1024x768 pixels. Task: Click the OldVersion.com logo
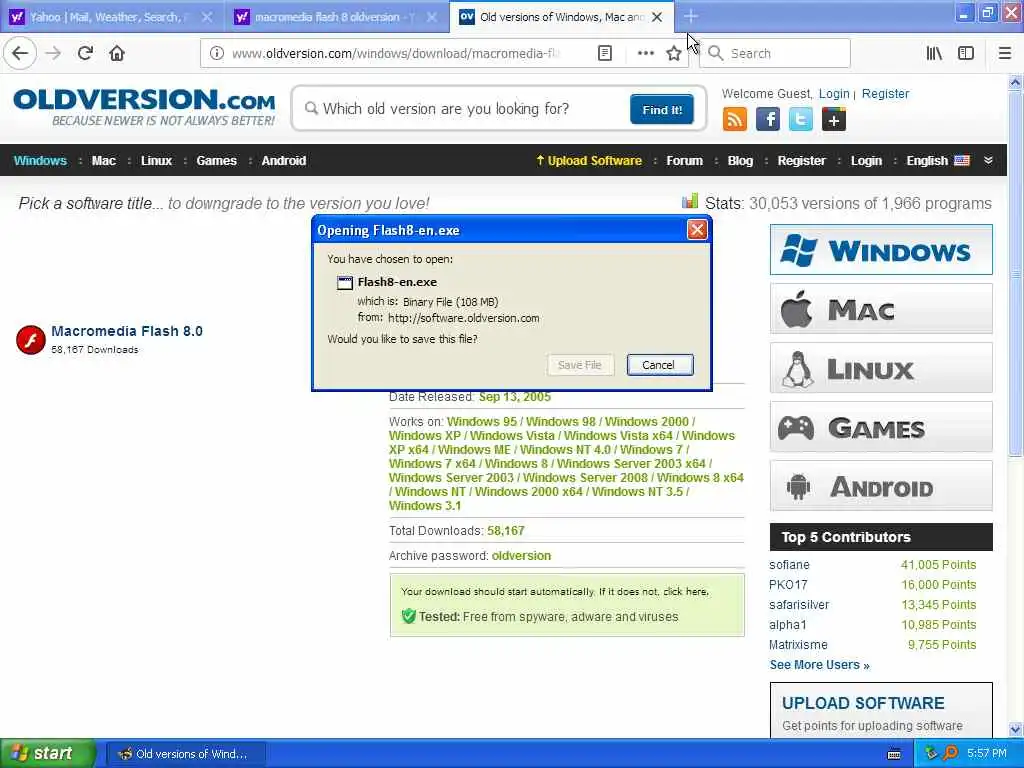tap(144, 108)
